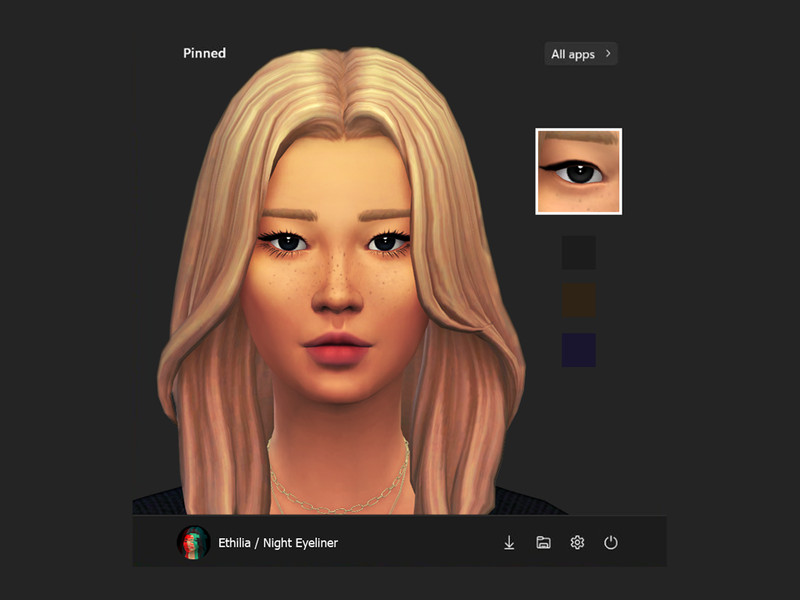Expand the All apps list

[581, 54]
